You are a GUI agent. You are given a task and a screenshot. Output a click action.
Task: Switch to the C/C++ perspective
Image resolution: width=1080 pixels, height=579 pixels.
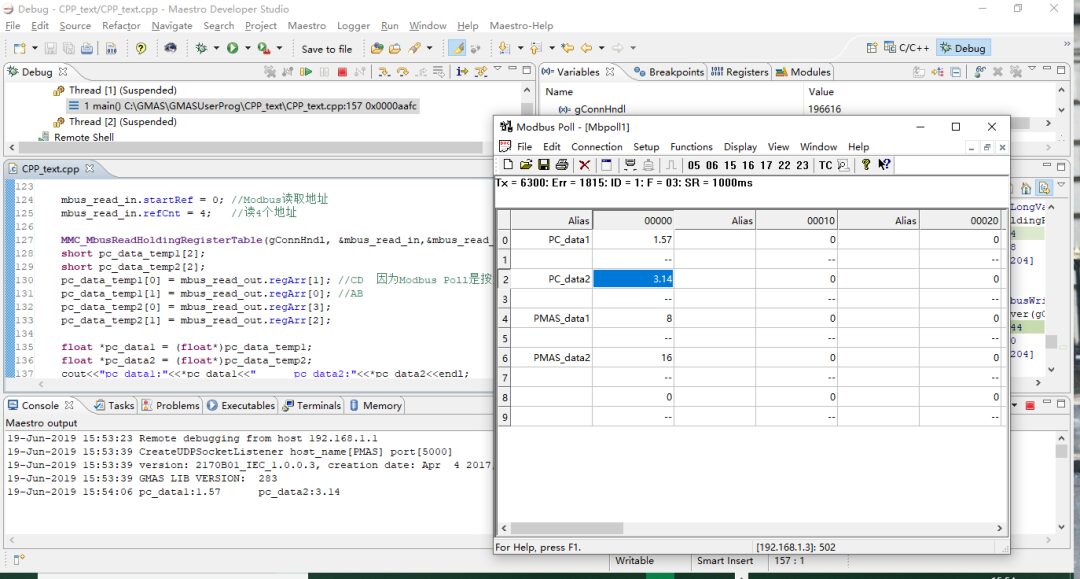(906, 48)
